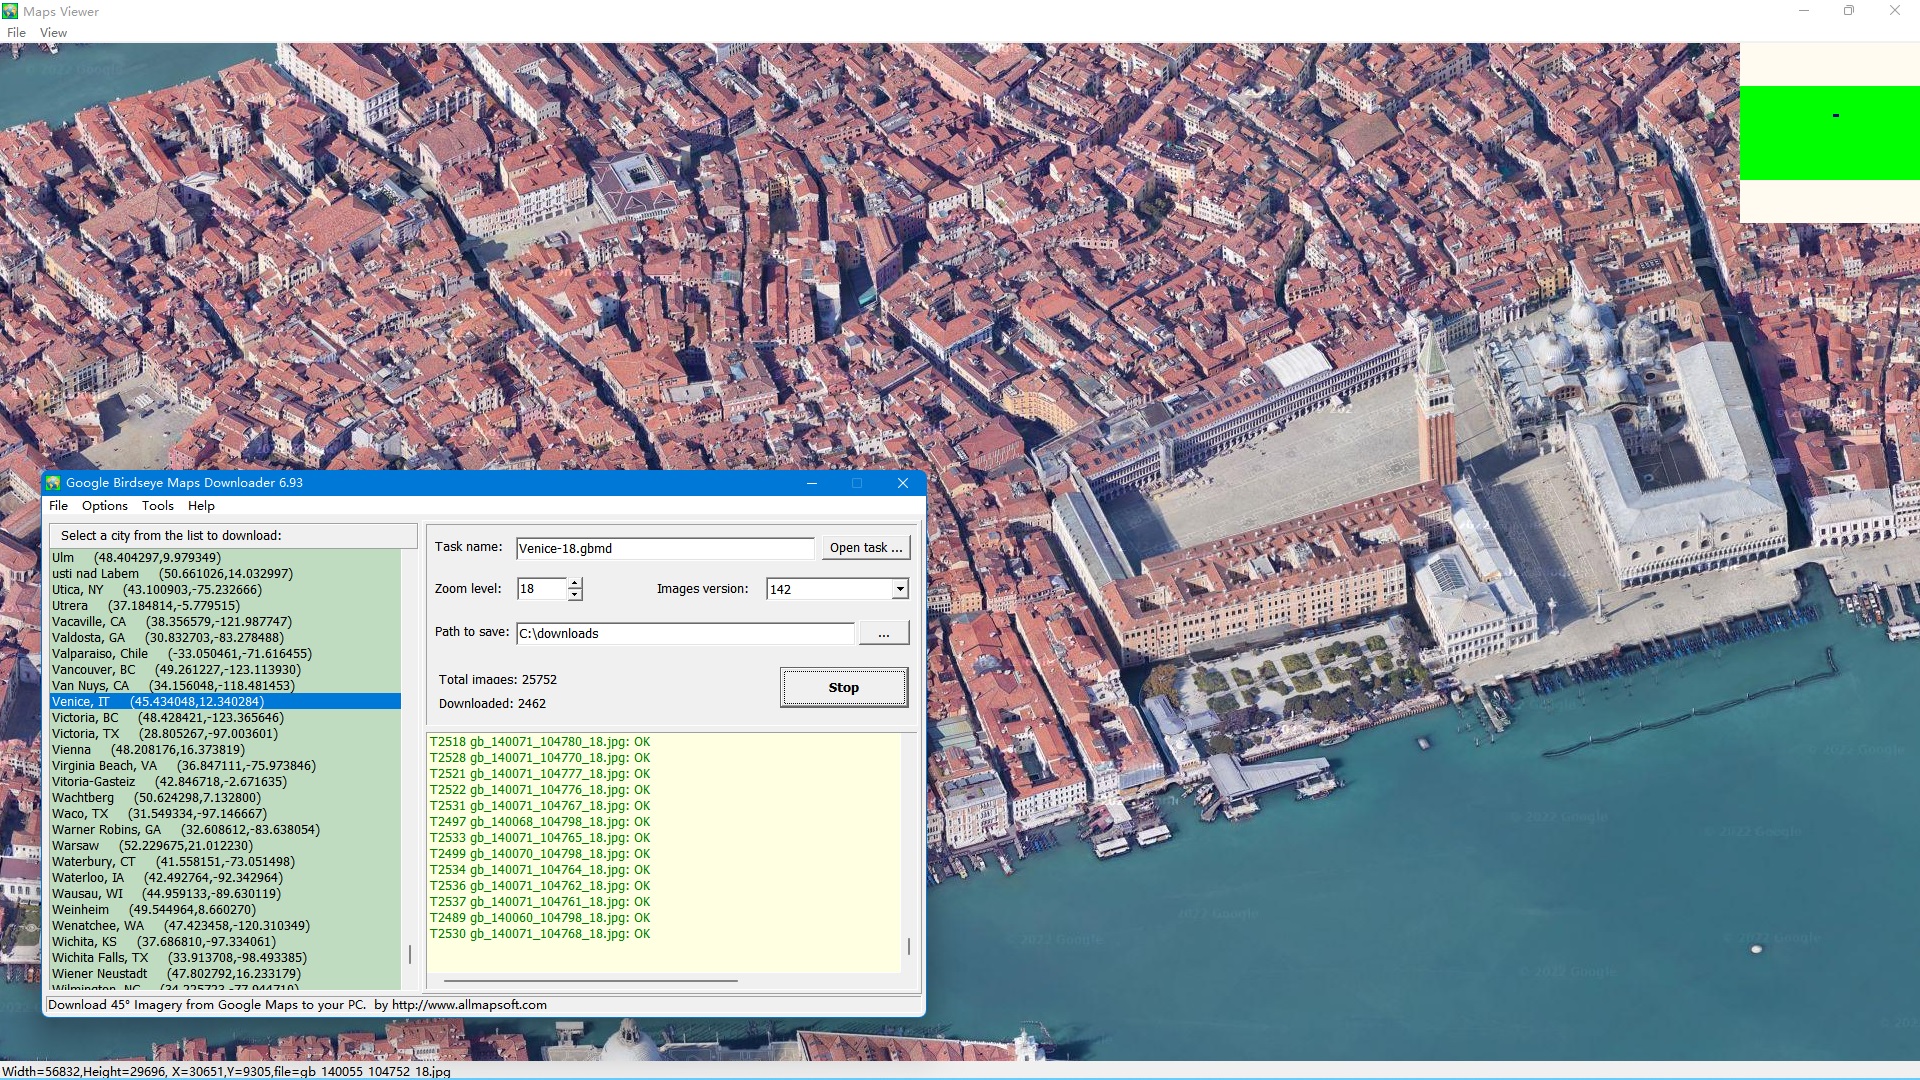Select Valdosta, GA in the list

click(x=225, y=638)
